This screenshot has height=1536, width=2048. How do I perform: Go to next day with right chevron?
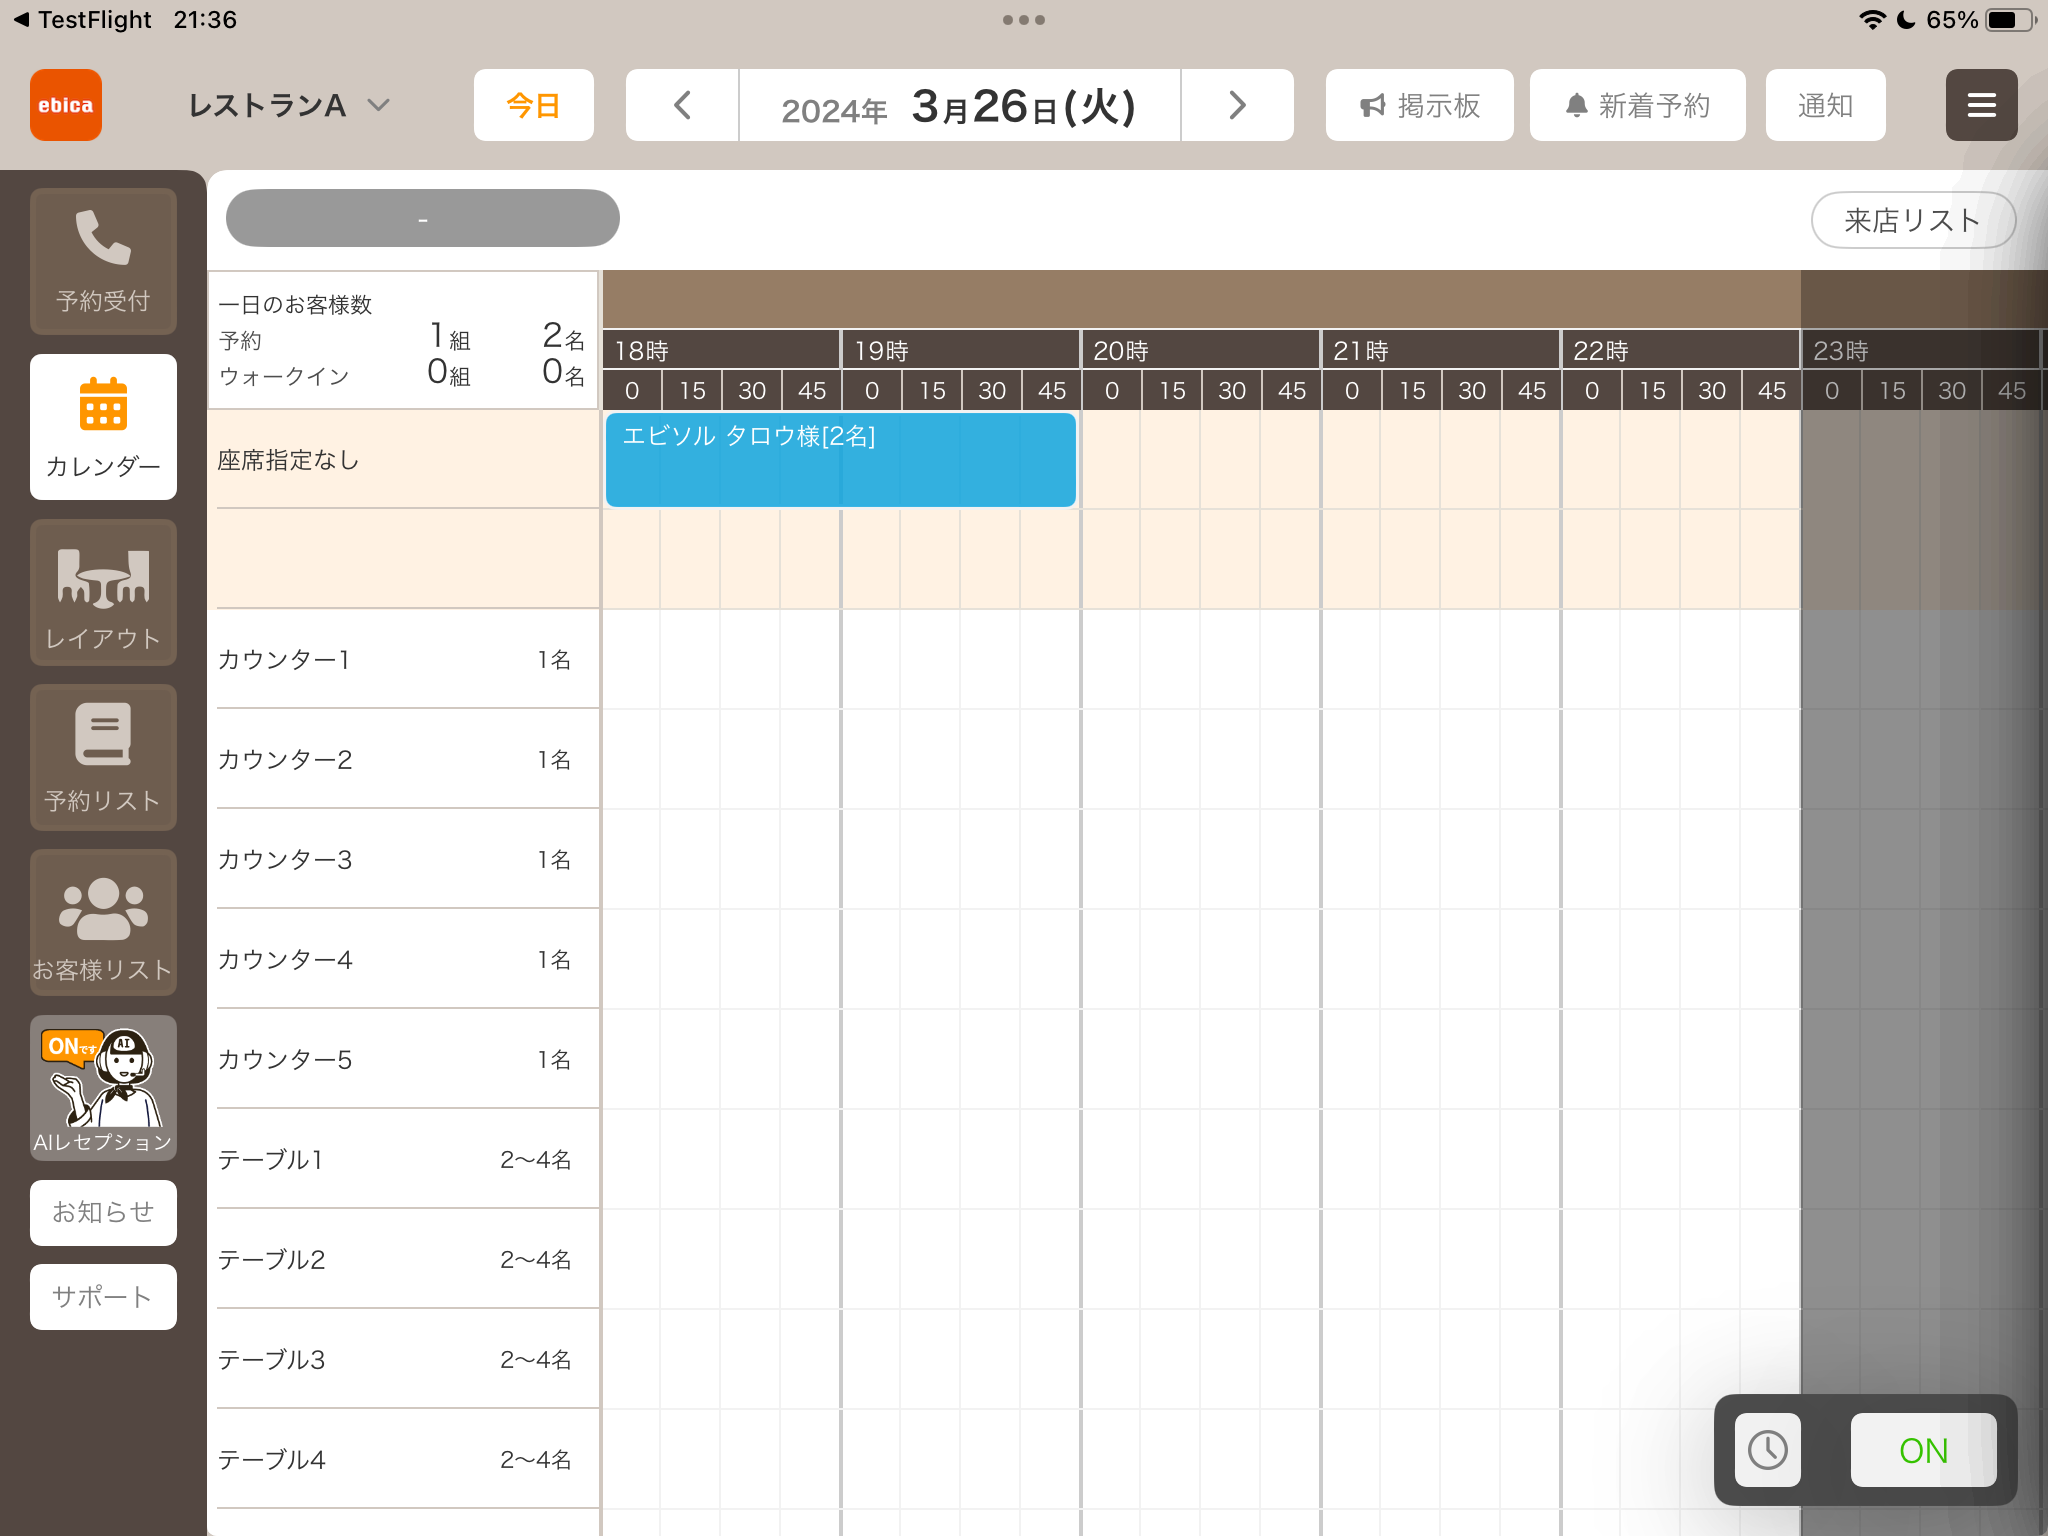click(1237, 105)
